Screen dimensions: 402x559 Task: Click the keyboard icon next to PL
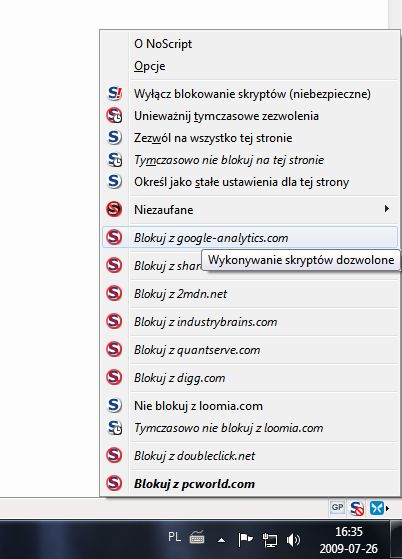[x=197, y=537]
